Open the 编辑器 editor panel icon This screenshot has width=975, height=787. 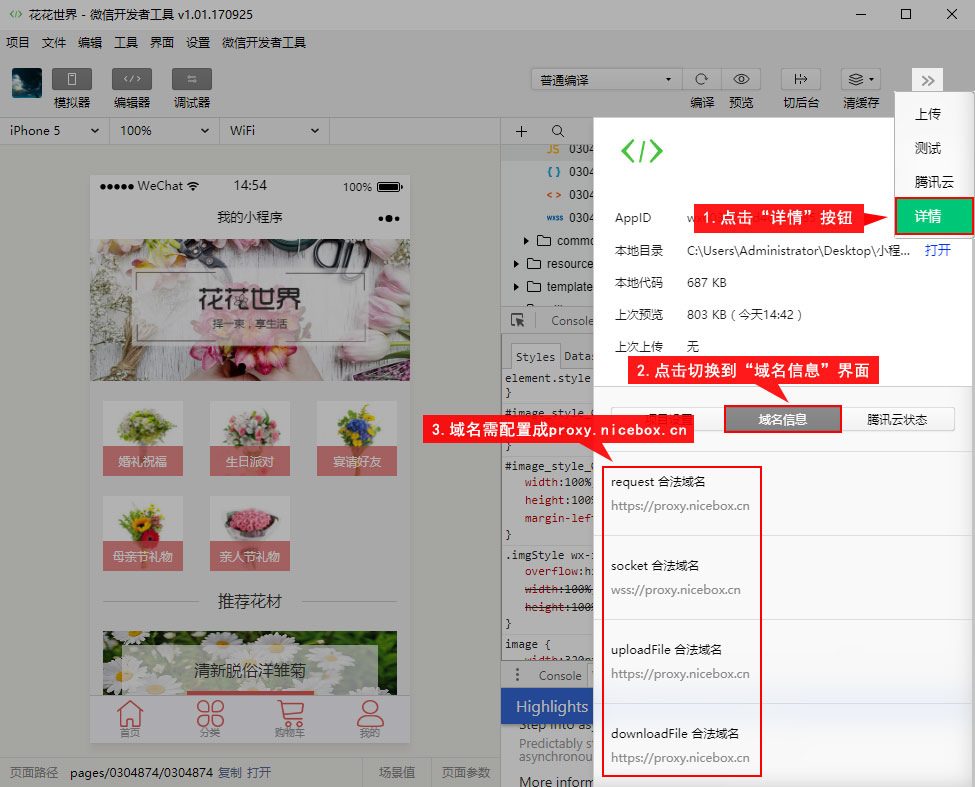(132, 80)
